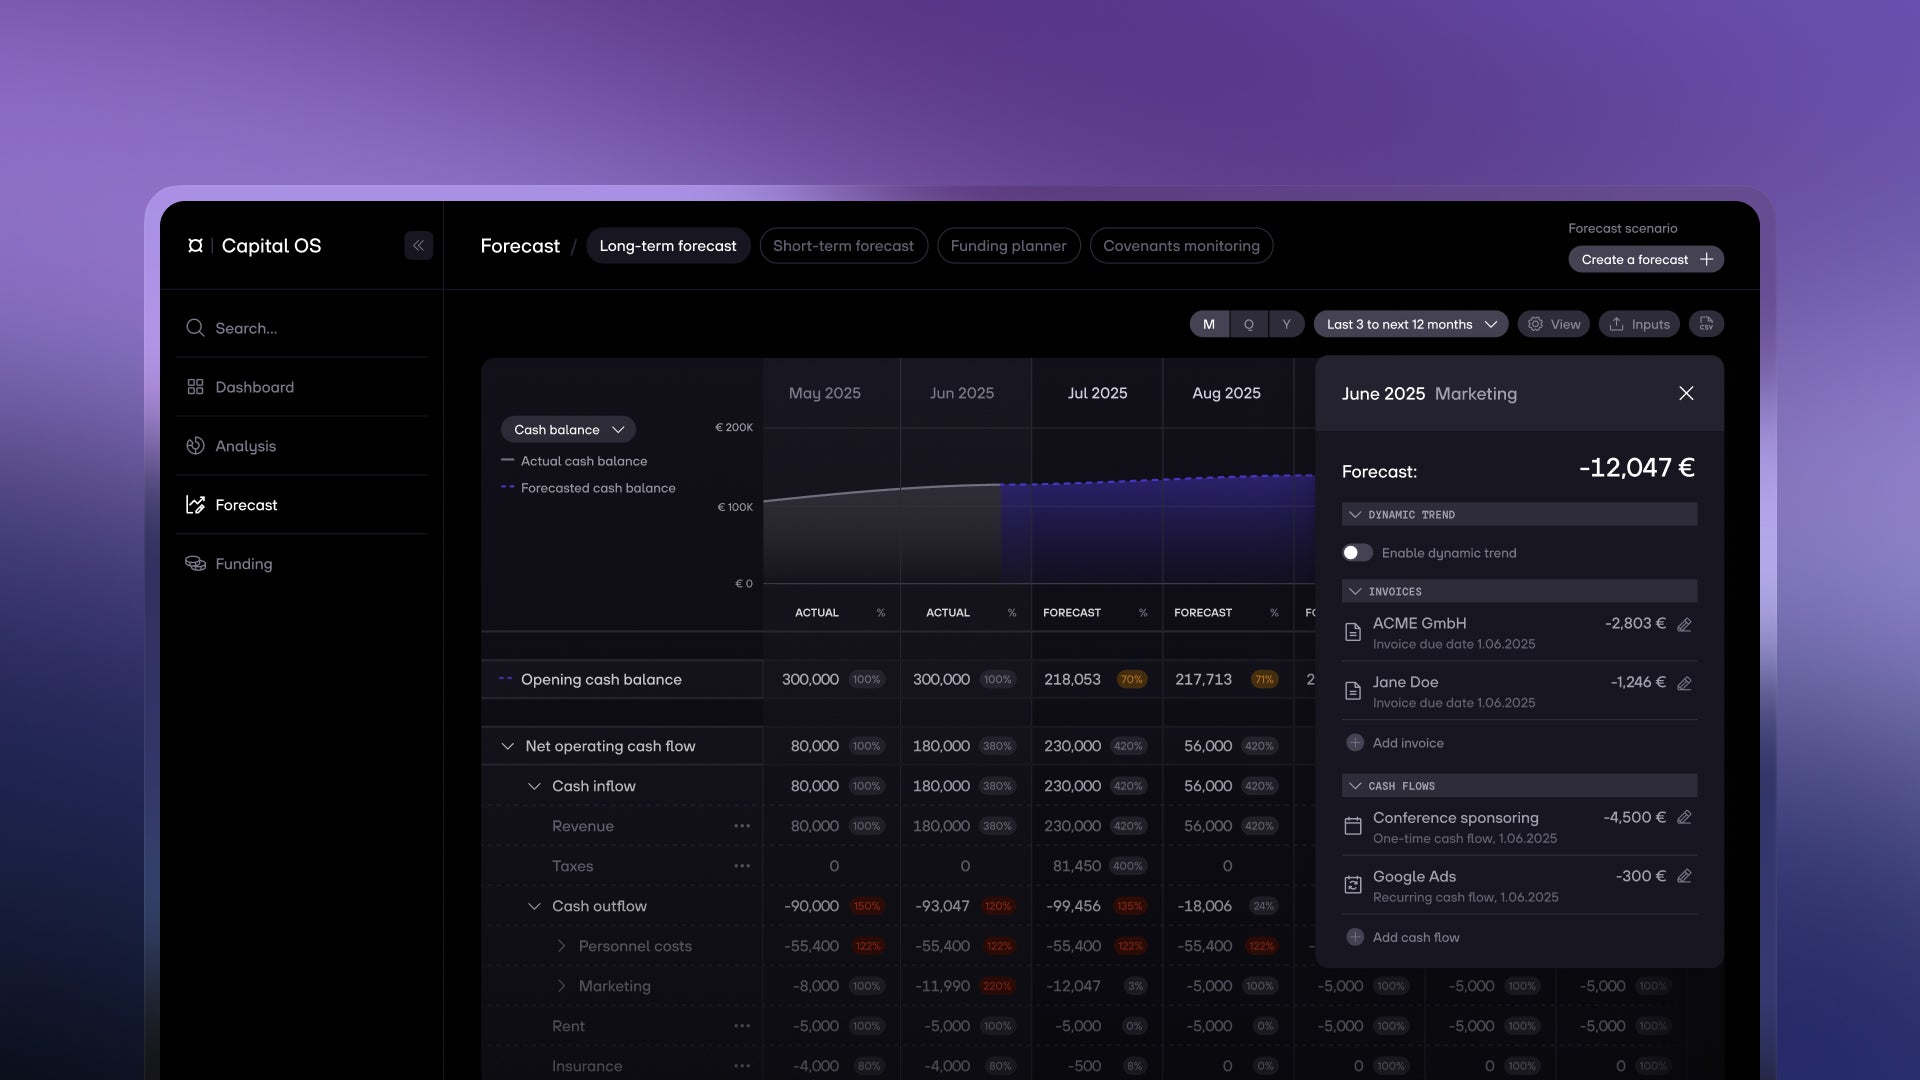The image size is (1920, 1080).
Task: Edit Conference sponsoring pencil icon
Action: 1684,818
